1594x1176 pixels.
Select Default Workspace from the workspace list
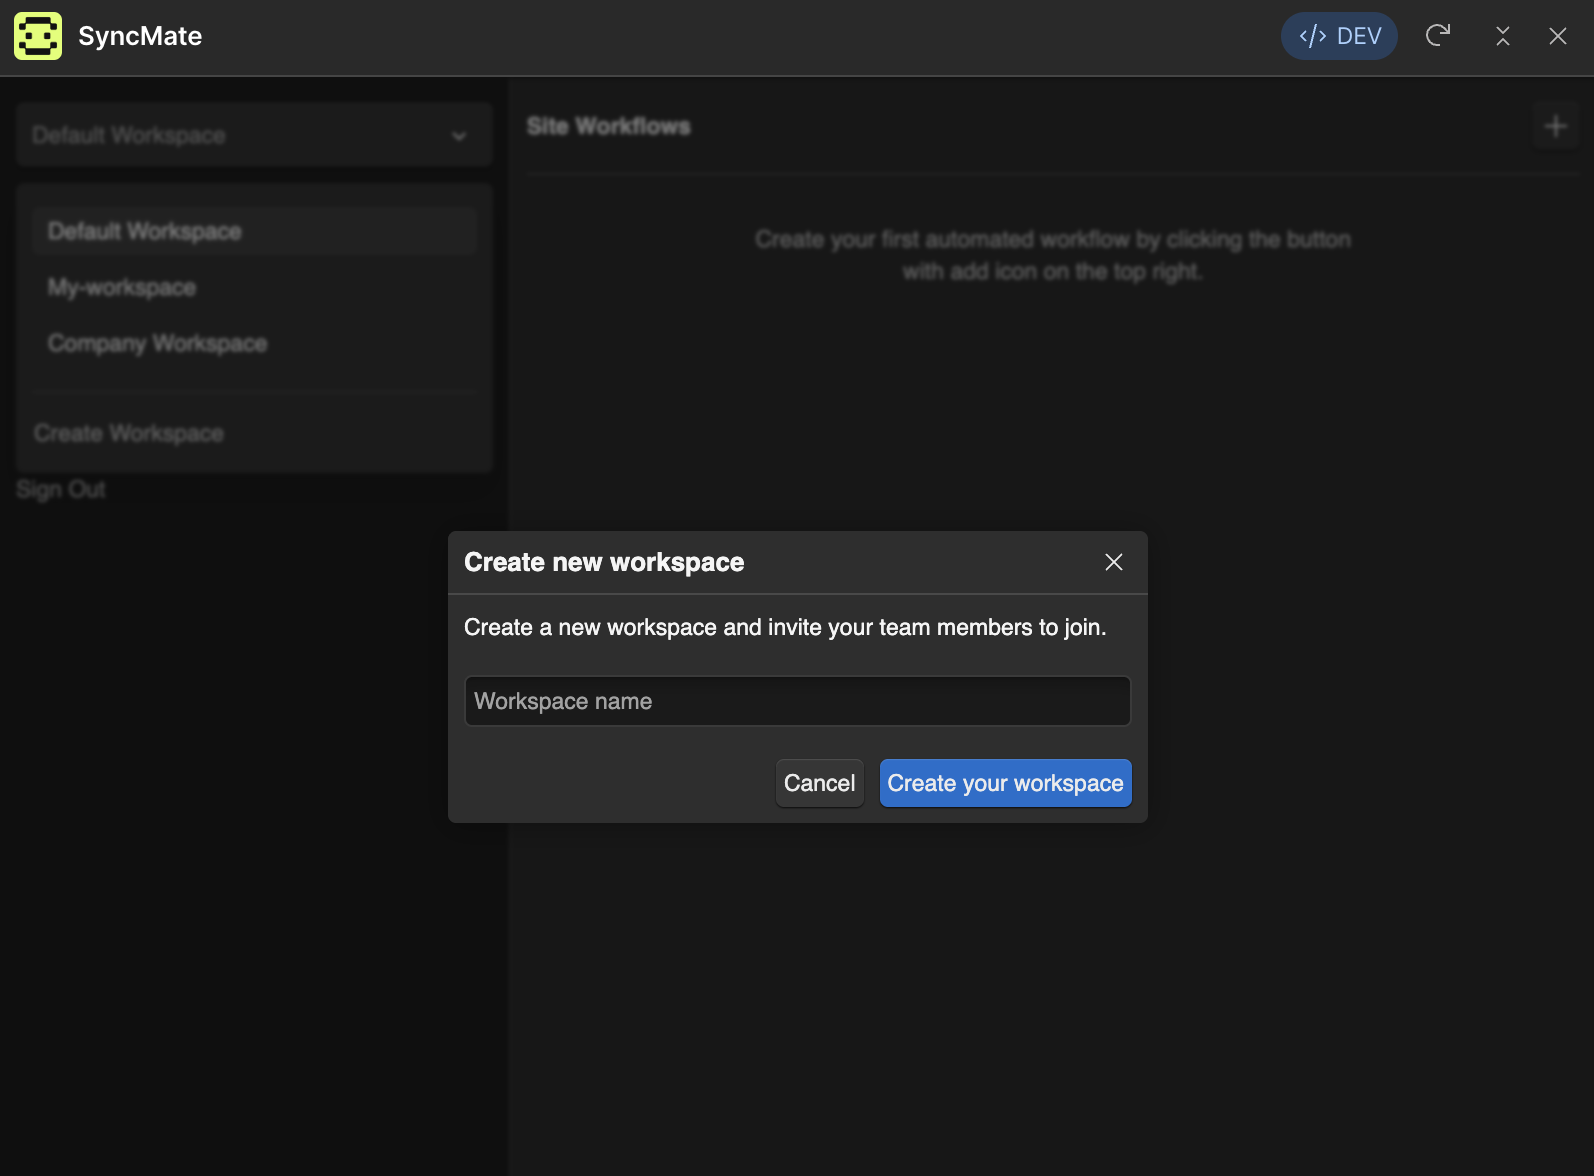[x=145, y=231]
